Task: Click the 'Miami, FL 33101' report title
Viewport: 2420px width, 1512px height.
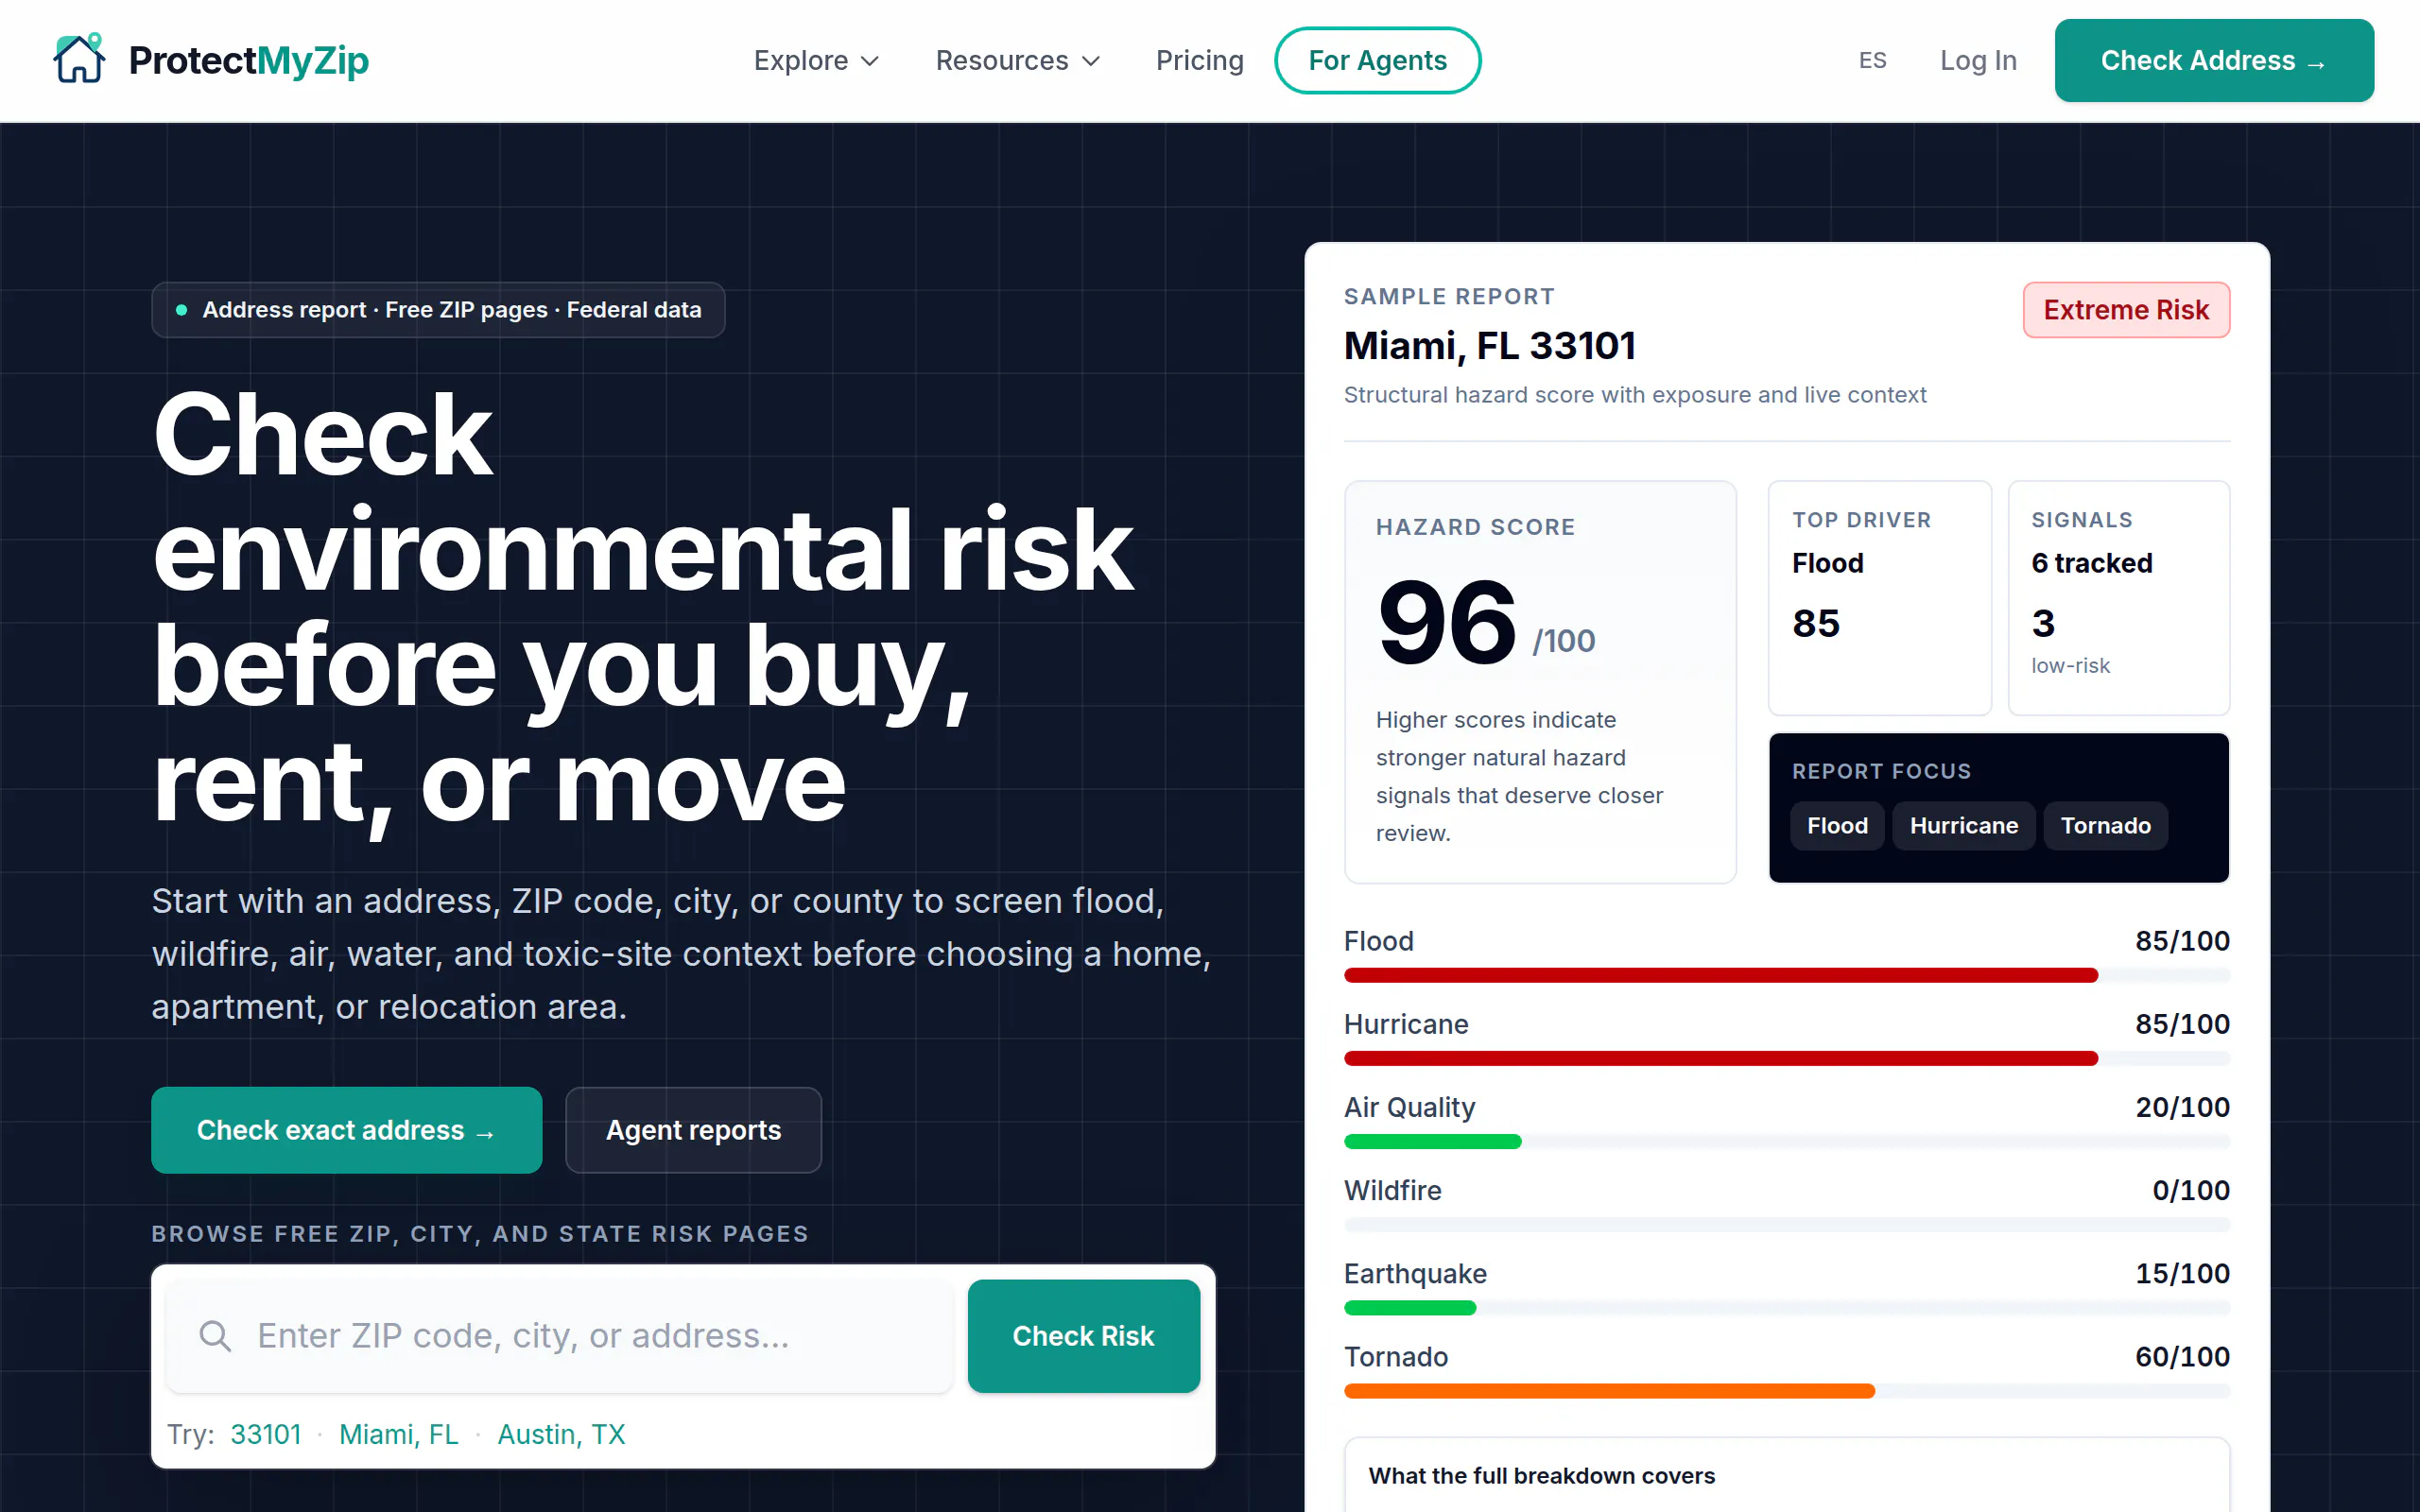Action: point(1489,345)
